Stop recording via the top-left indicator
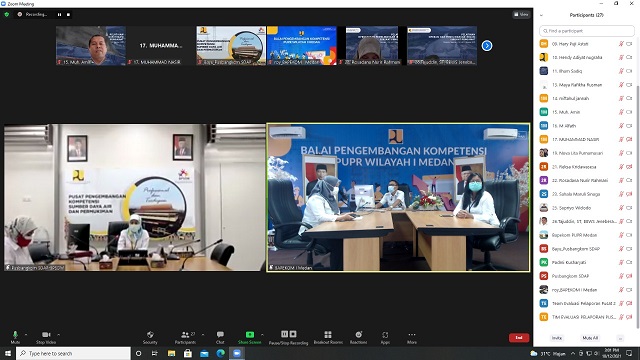This screenshot has width=640, height=360. point(68,14)
